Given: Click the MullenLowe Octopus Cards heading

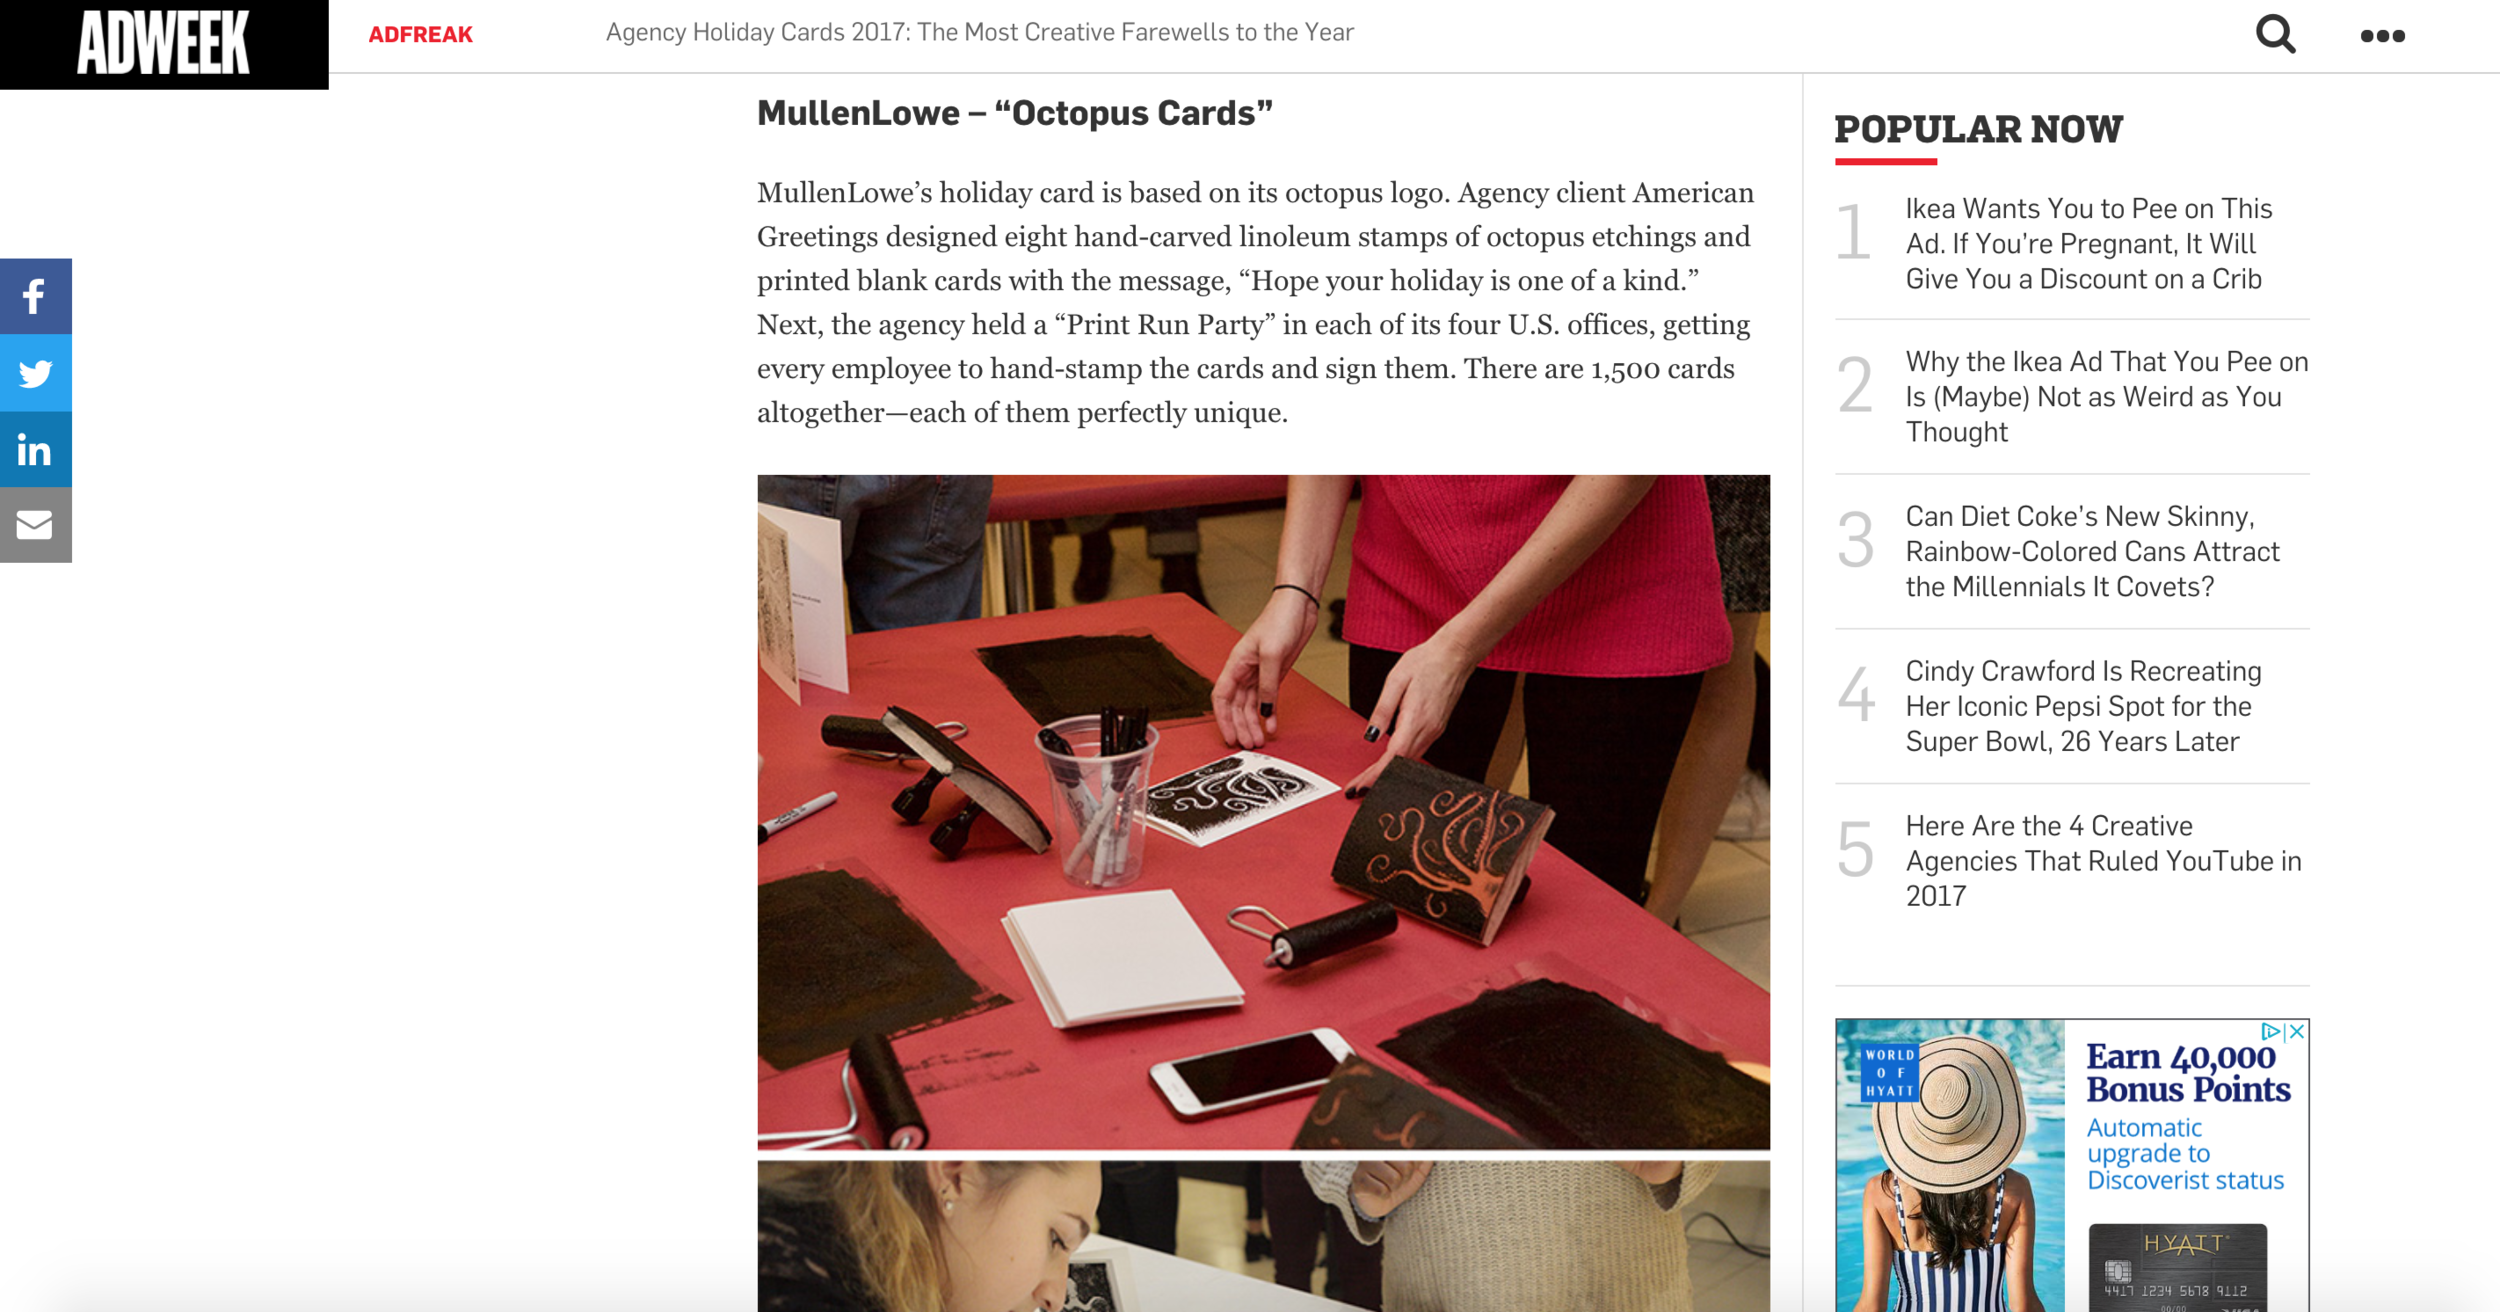Looking at the screenshot, I should point(1014,113).
